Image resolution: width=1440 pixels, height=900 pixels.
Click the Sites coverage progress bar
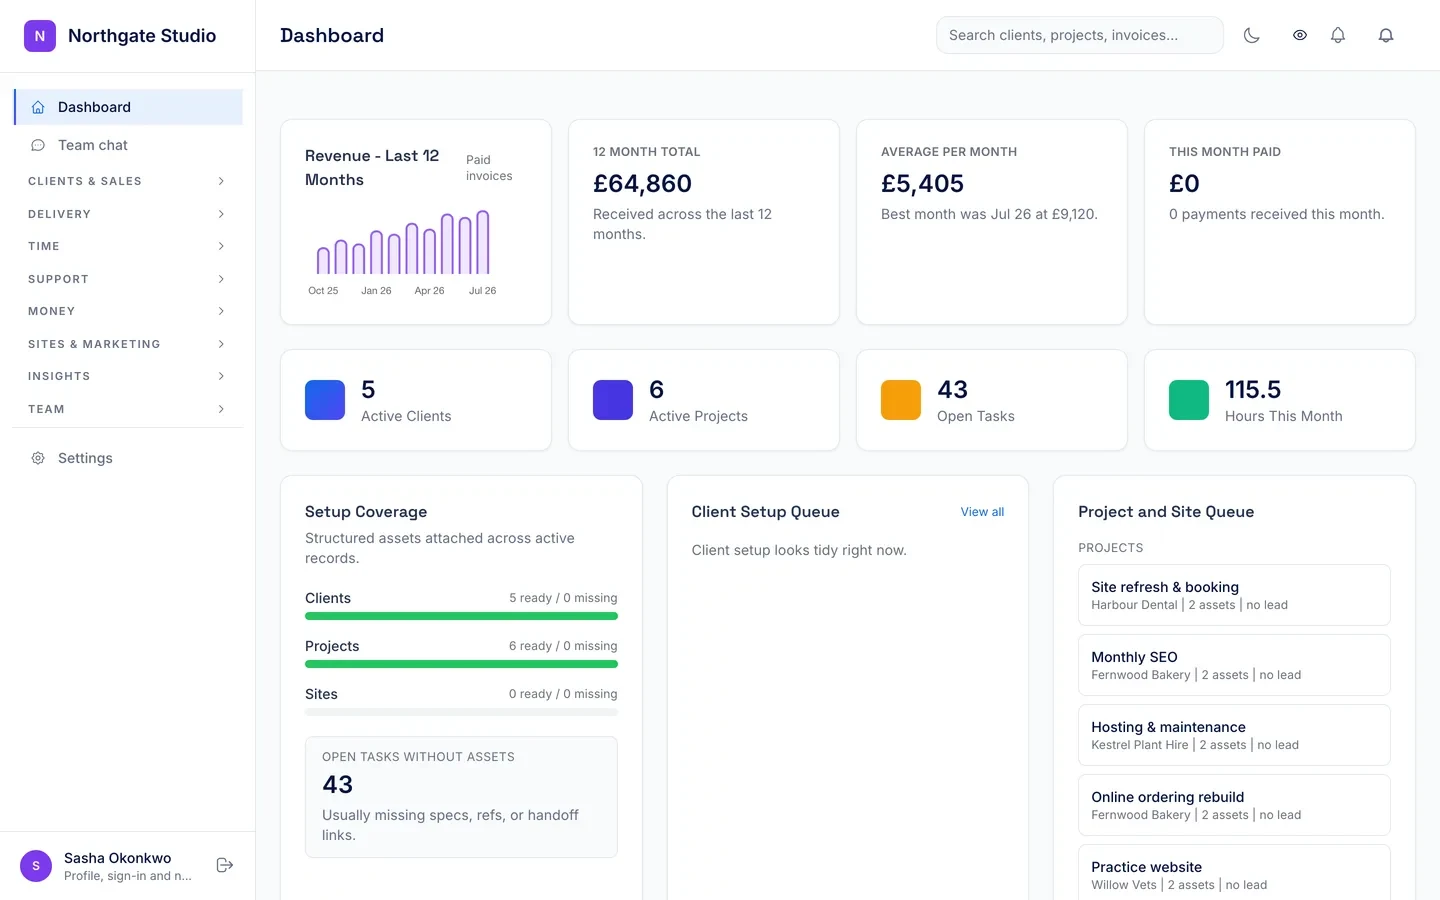pyautogui.click(x=461, y=712)
